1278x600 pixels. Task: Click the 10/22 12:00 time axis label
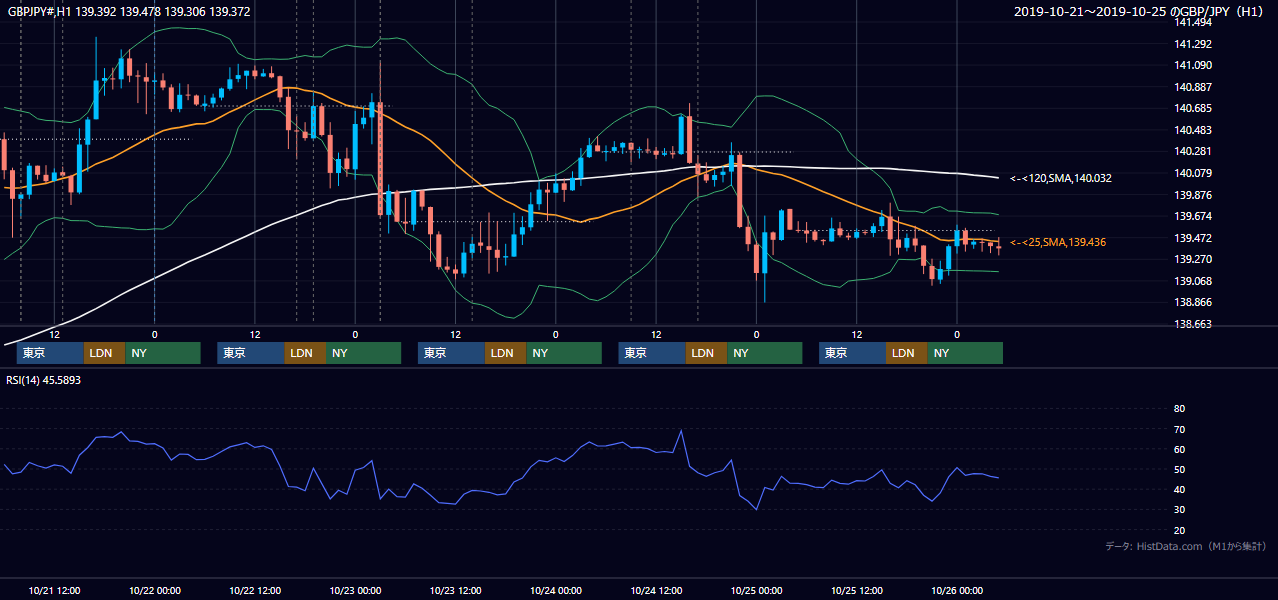[x=255, y=590]
